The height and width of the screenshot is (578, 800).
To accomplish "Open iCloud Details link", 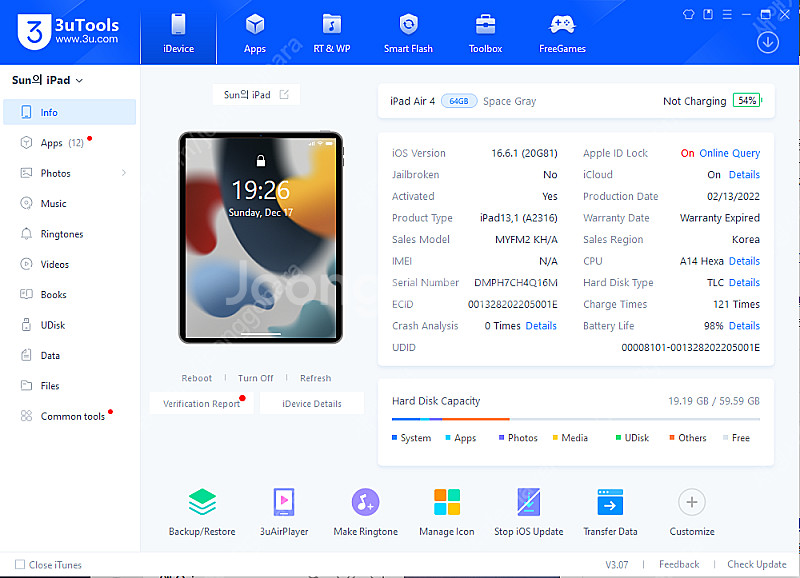I will pyautogui.click(x=744, y=174).
